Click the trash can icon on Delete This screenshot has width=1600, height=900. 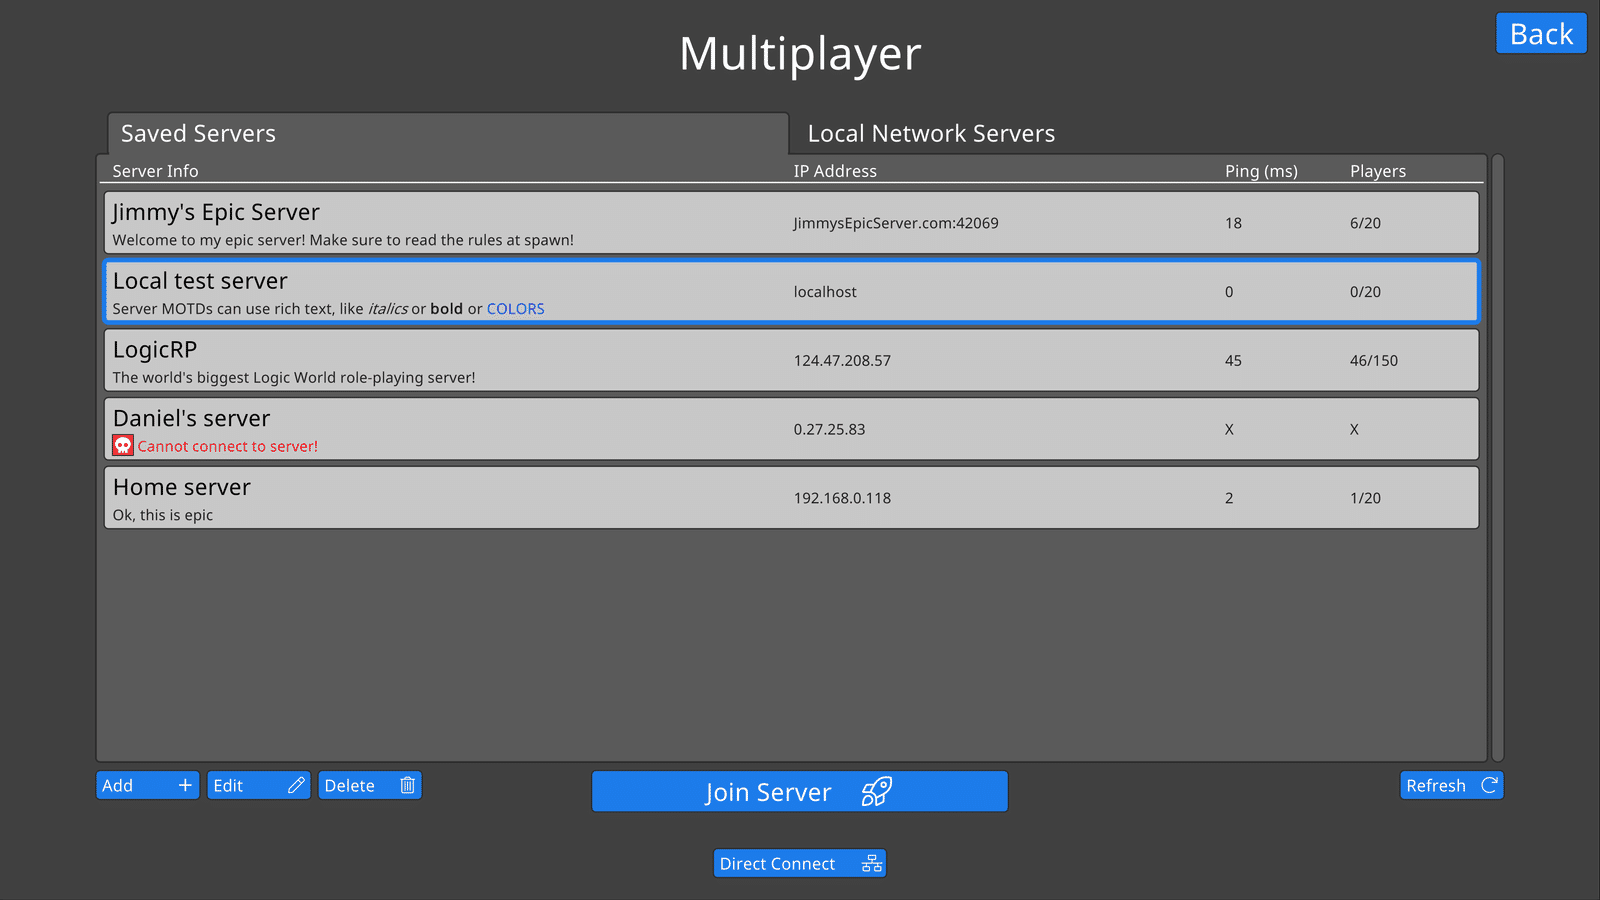(x=408, y=785)
